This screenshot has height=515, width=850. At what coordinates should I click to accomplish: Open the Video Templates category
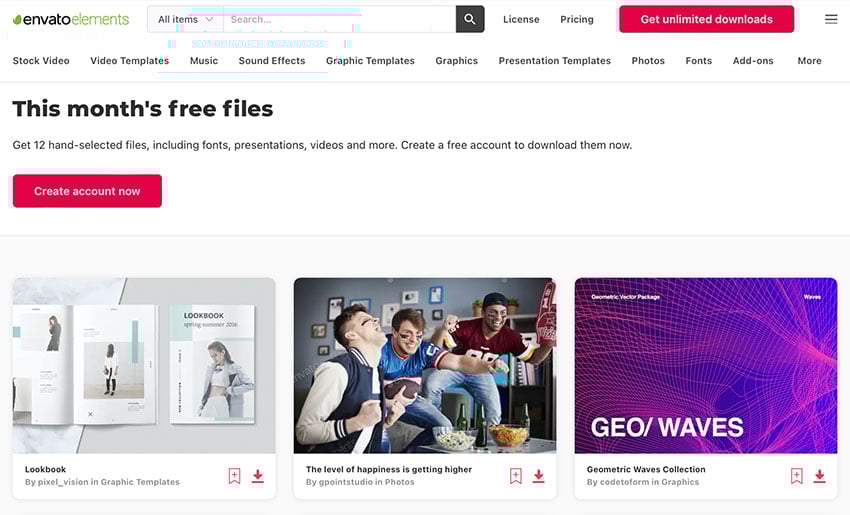point(130,61)
